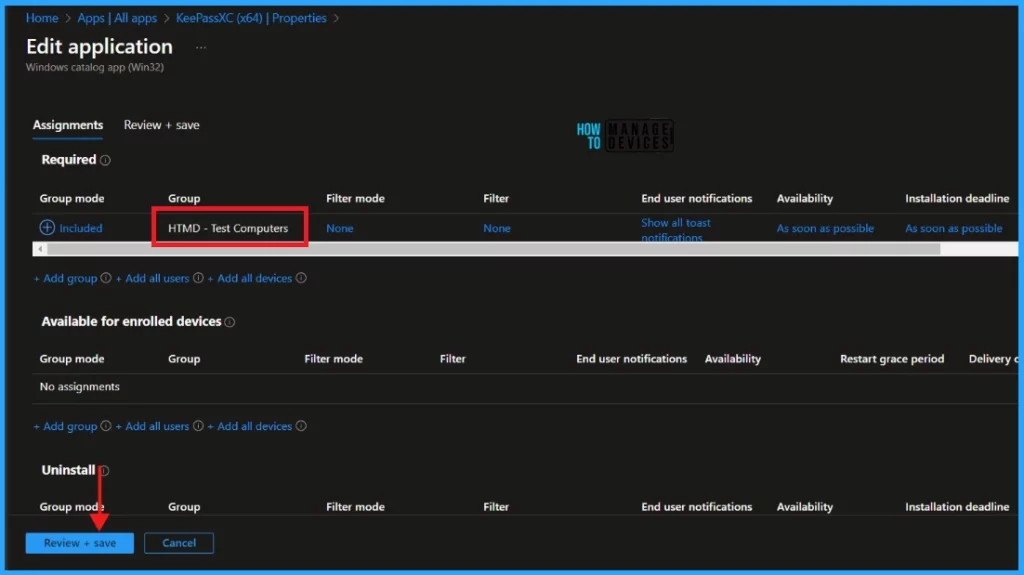Open info icon after Add group under Required
Image resolution: width=1024 pixels, height=575 pixels.
[x=106, y=278]
